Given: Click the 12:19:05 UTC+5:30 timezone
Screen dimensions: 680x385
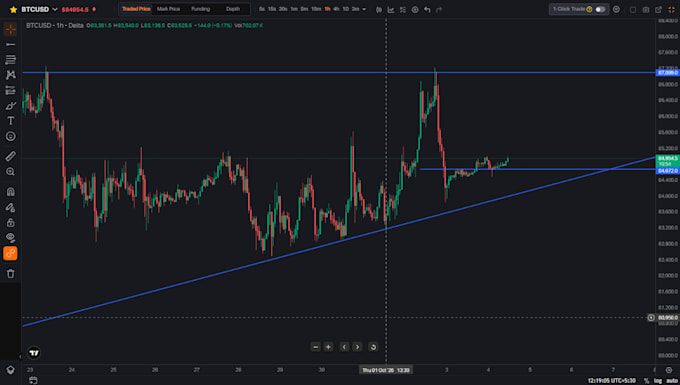Looking at the screenshot, I should pos(611,381).
